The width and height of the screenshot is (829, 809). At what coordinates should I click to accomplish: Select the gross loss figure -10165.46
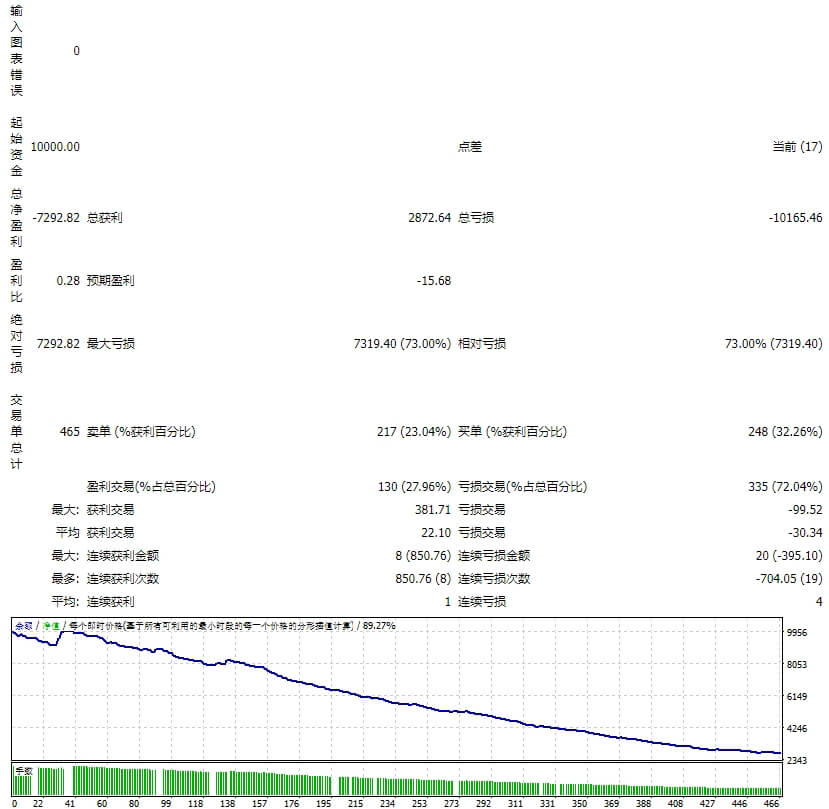(x=795, y=217)
